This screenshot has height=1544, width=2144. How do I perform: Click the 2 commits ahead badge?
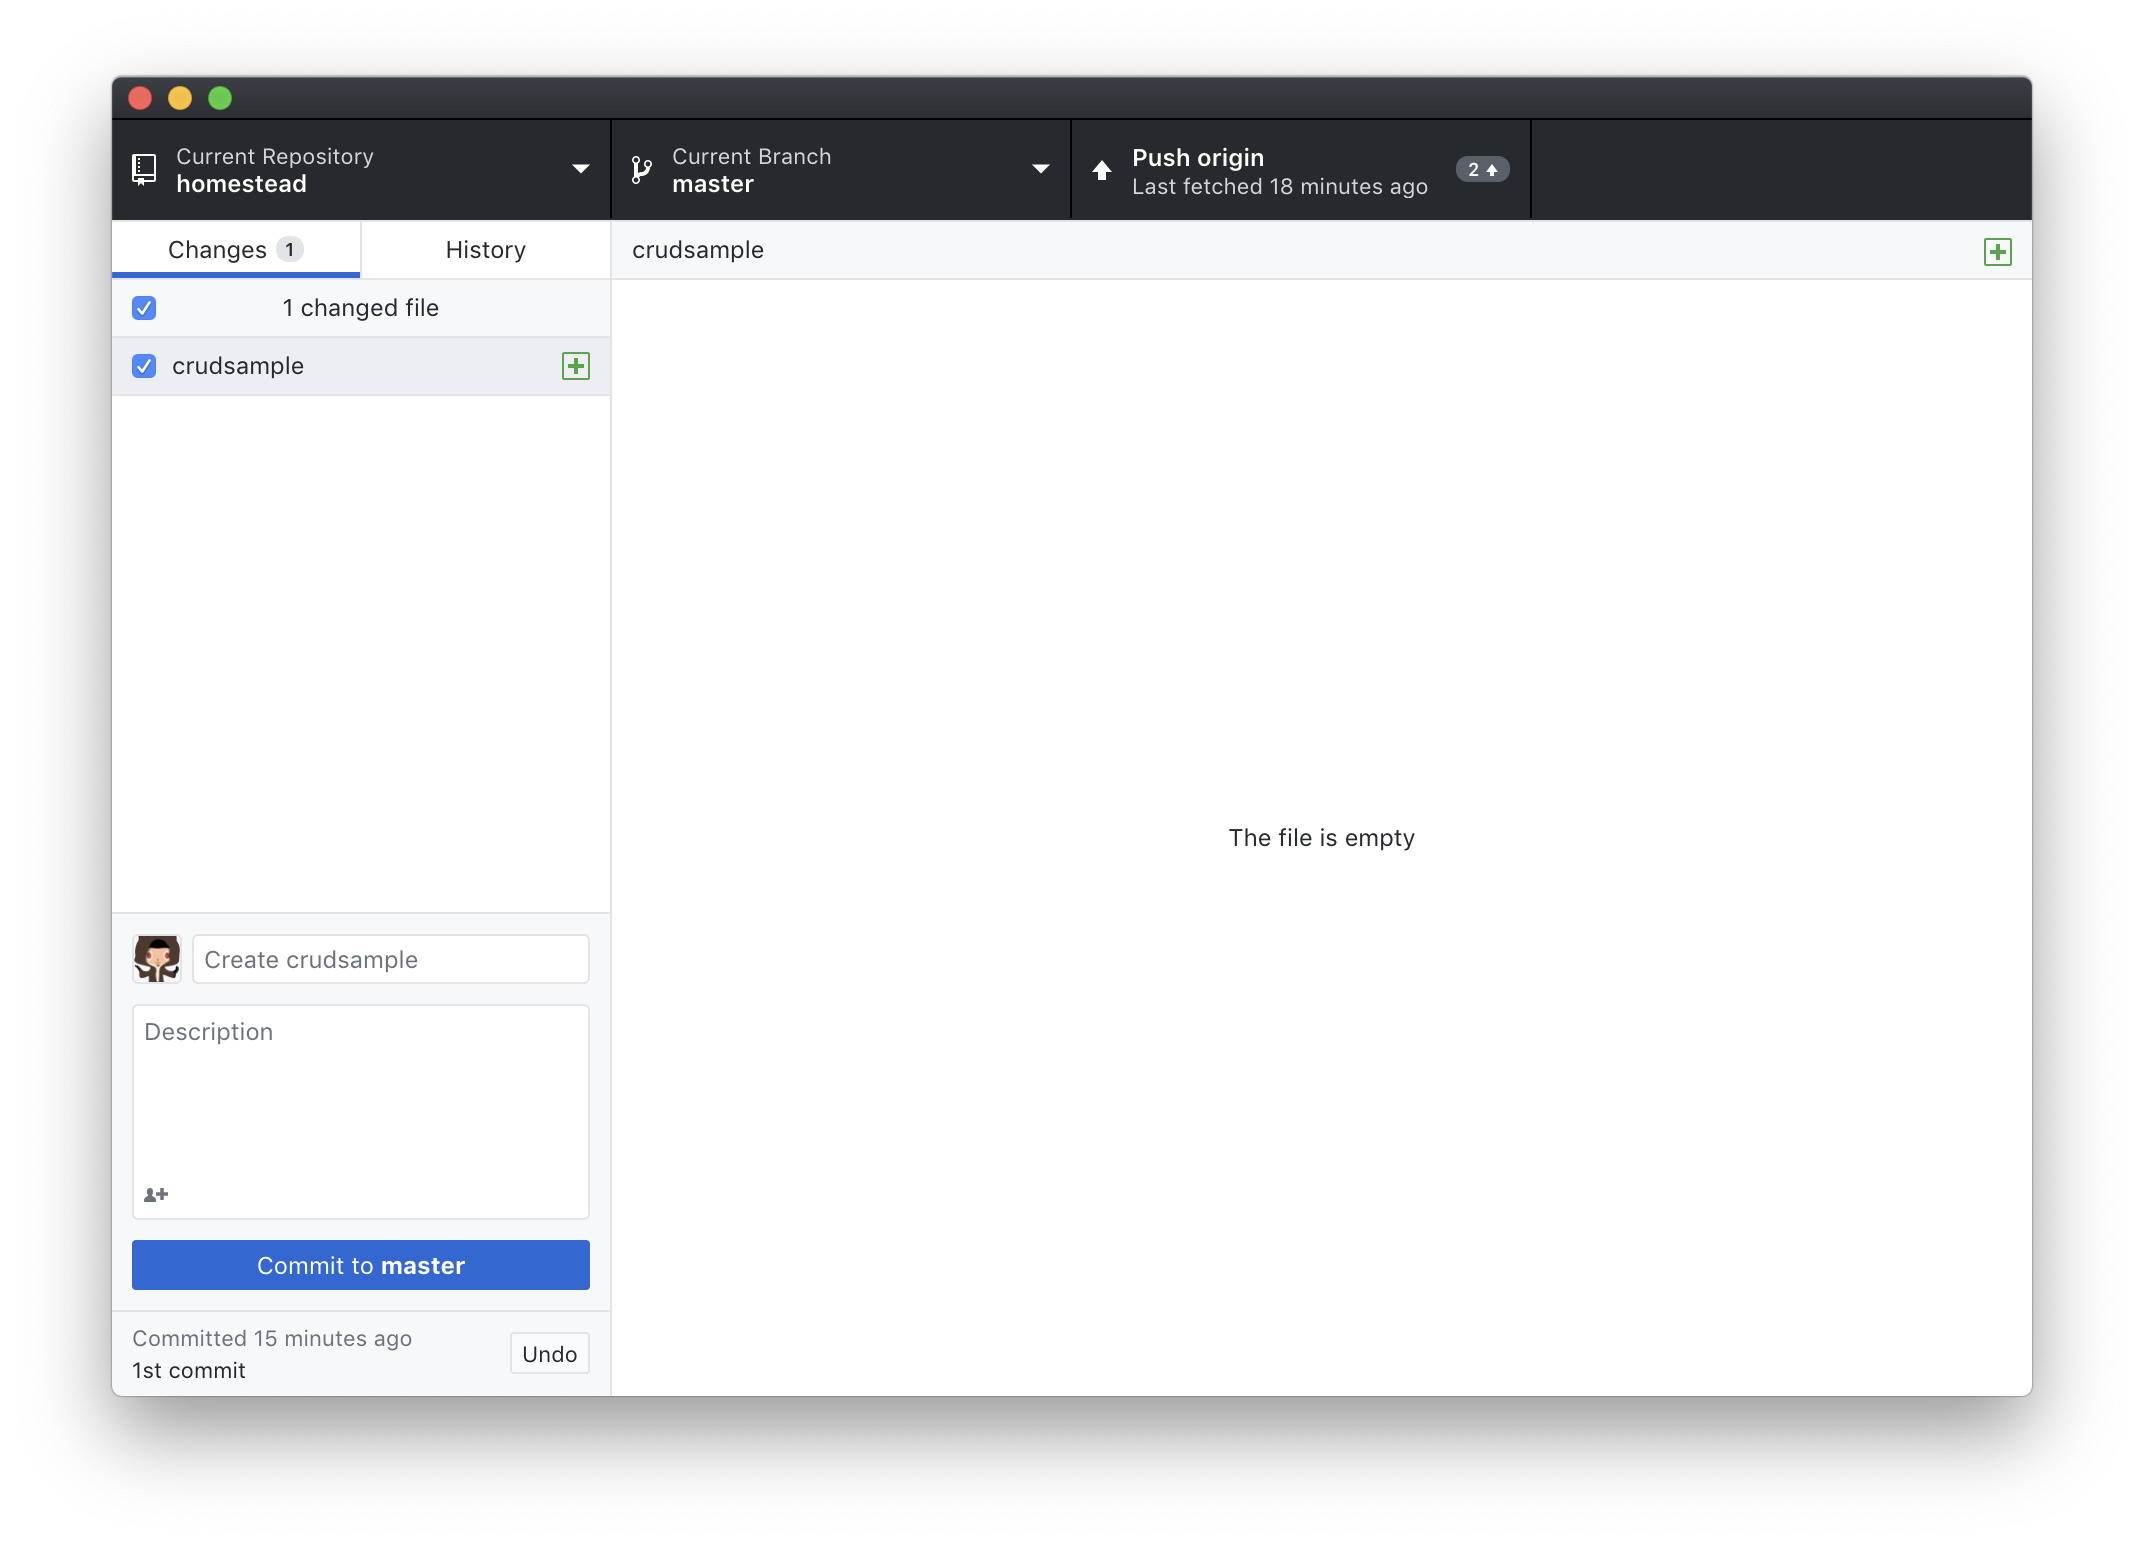pyautogui.click(x=1481, y=170)
